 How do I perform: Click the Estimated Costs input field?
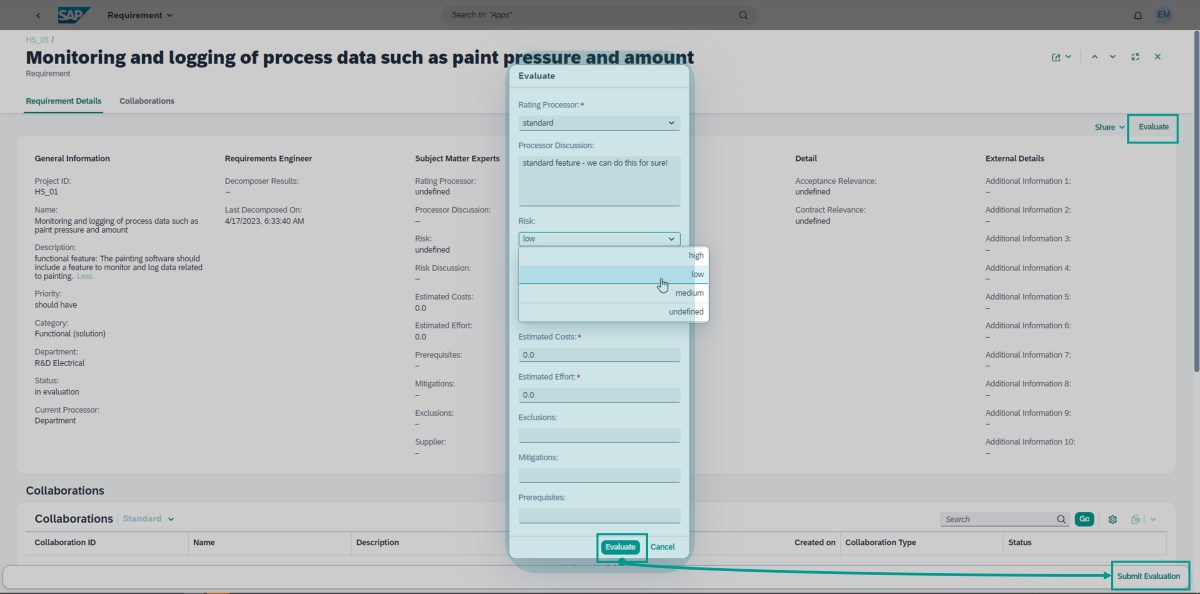(x=599, y=355)
